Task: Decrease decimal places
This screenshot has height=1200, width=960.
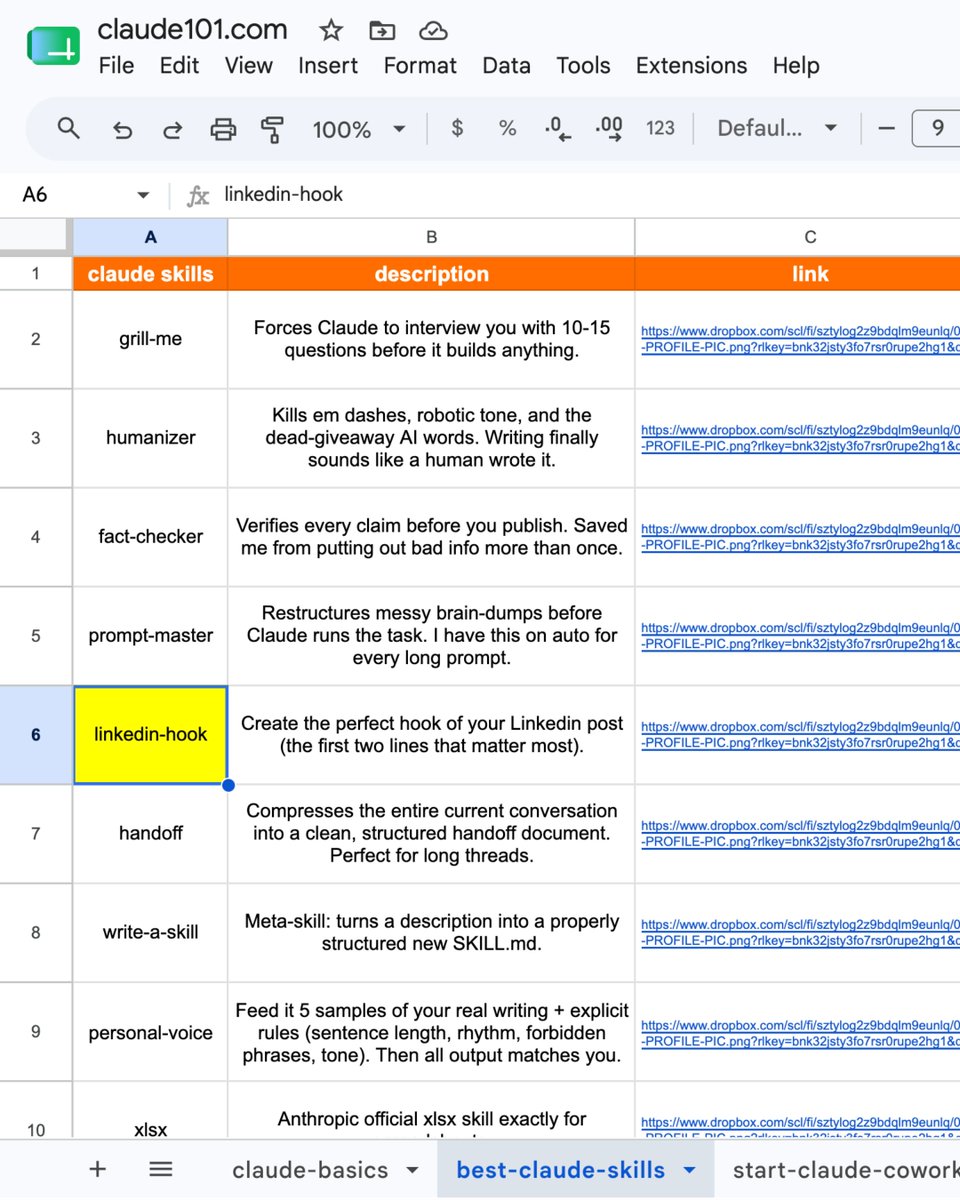Action: coord(557,129)
